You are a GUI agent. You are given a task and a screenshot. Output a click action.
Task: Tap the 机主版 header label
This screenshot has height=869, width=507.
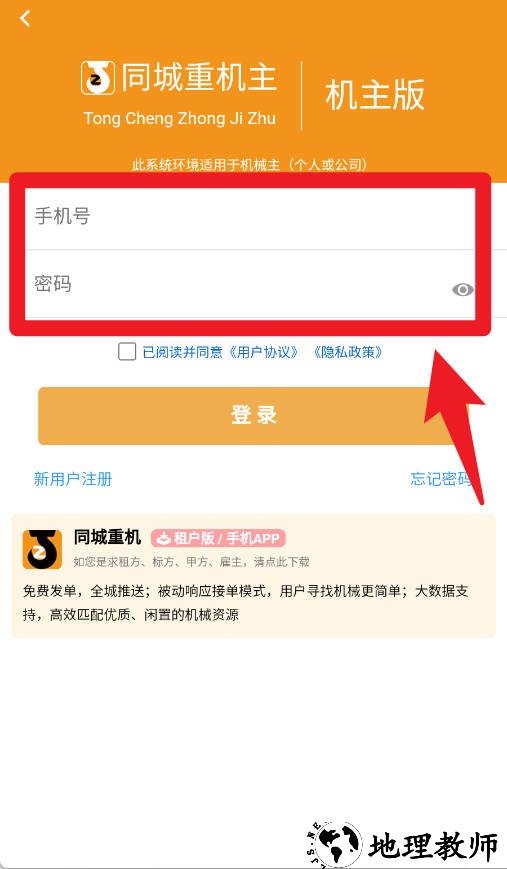pyautogui.click(x=375, y=95)
